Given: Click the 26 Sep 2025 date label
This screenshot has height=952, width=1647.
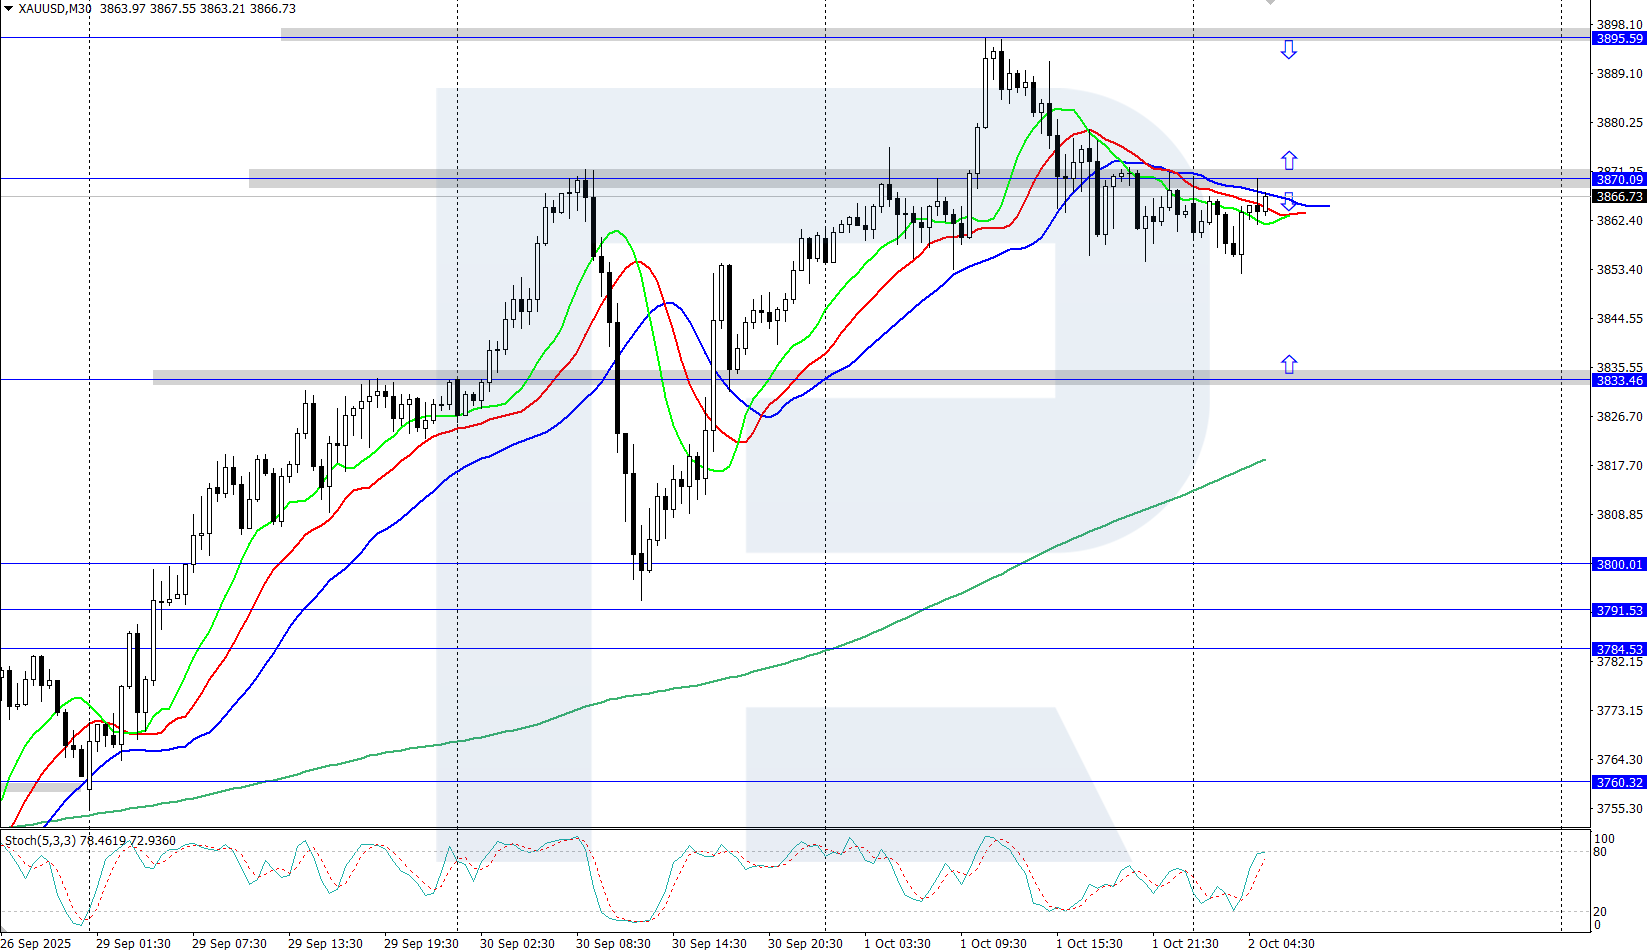Looking at the screenshot, I should click(x=36, y=943).
